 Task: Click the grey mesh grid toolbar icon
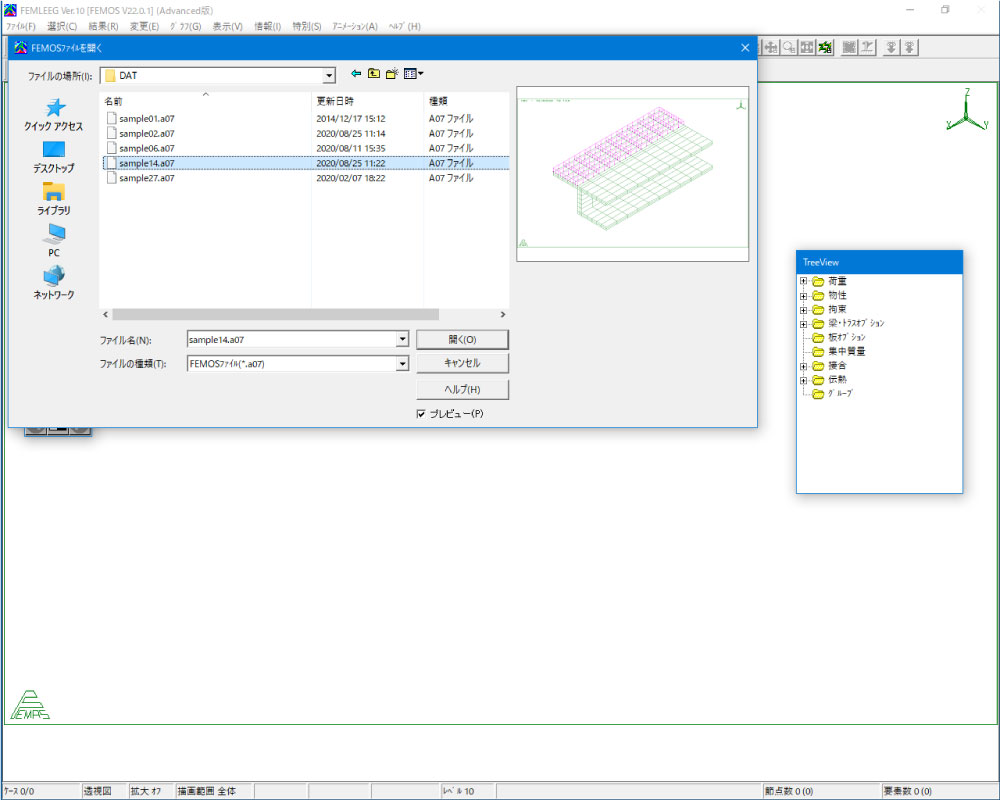coord(849,47)
